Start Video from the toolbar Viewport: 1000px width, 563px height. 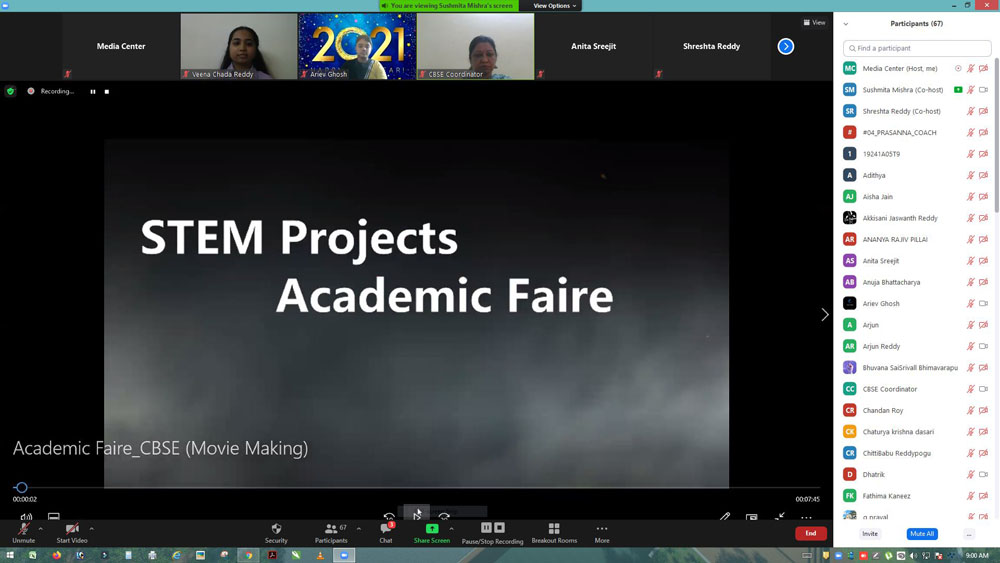72,532
